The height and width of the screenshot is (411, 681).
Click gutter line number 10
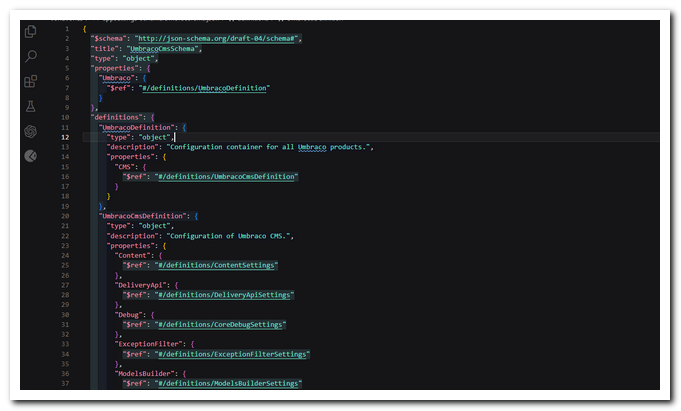[x=65, y=117]
